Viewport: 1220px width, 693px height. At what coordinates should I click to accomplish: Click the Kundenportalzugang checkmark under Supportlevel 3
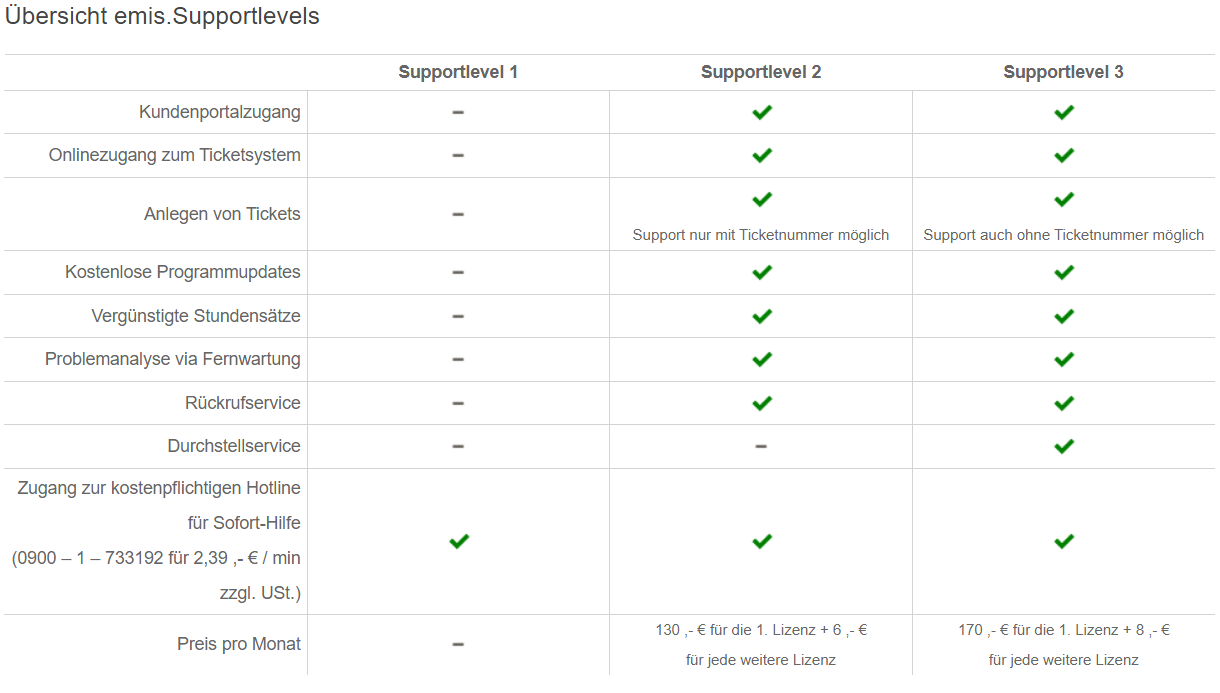[1064, 112]
